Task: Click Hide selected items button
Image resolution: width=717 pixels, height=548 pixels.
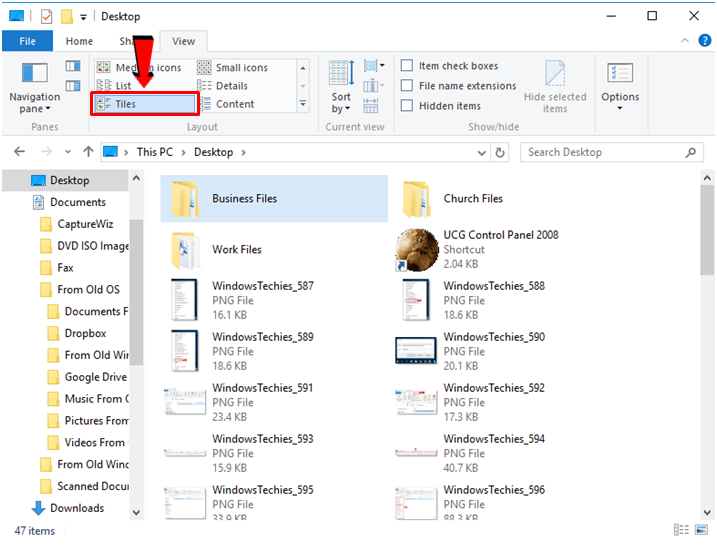Action: pos(555,87)
